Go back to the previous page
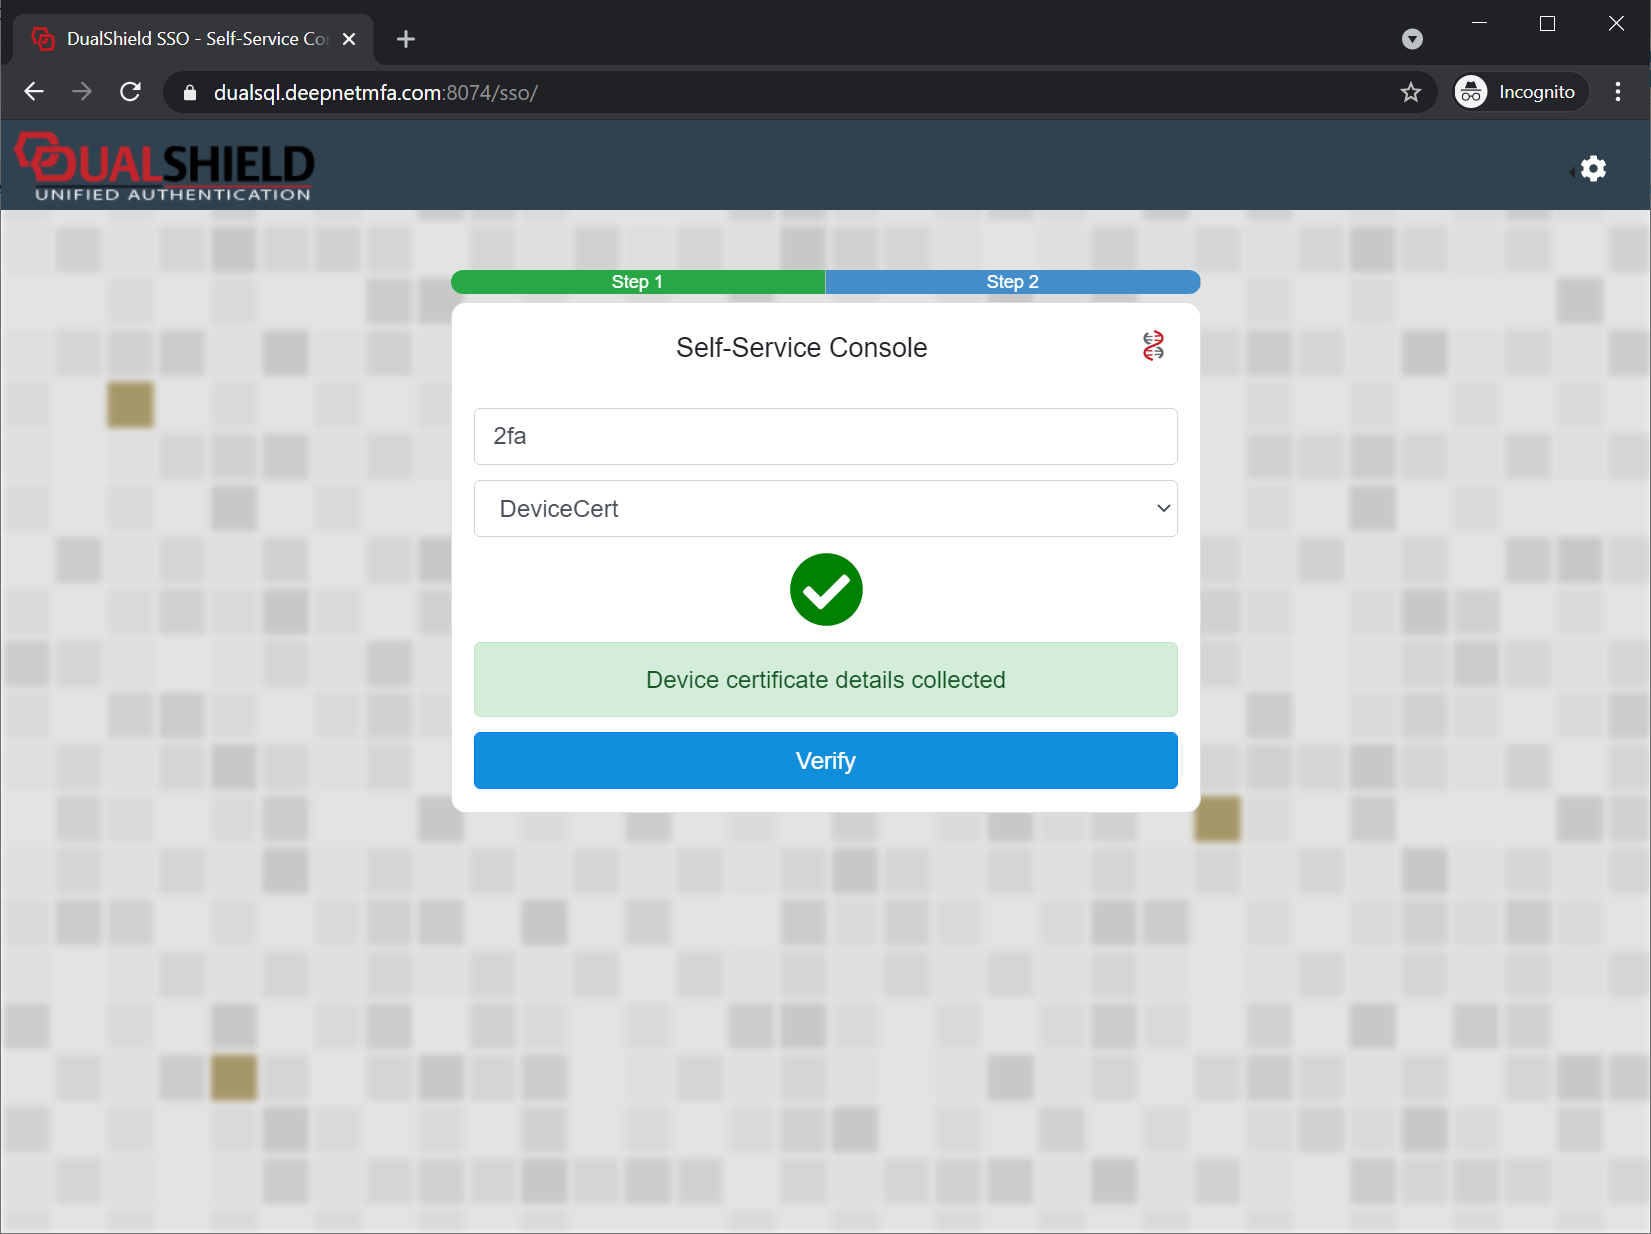The width and height of the screenshot is (1651, 1234). (x=34, y=92)
